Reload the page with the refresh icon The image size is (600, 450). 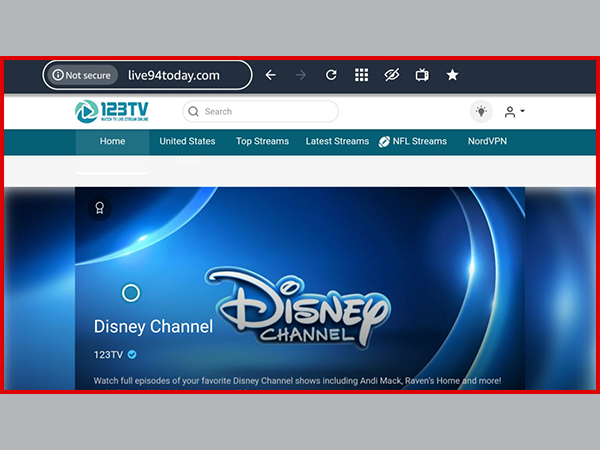331,75
